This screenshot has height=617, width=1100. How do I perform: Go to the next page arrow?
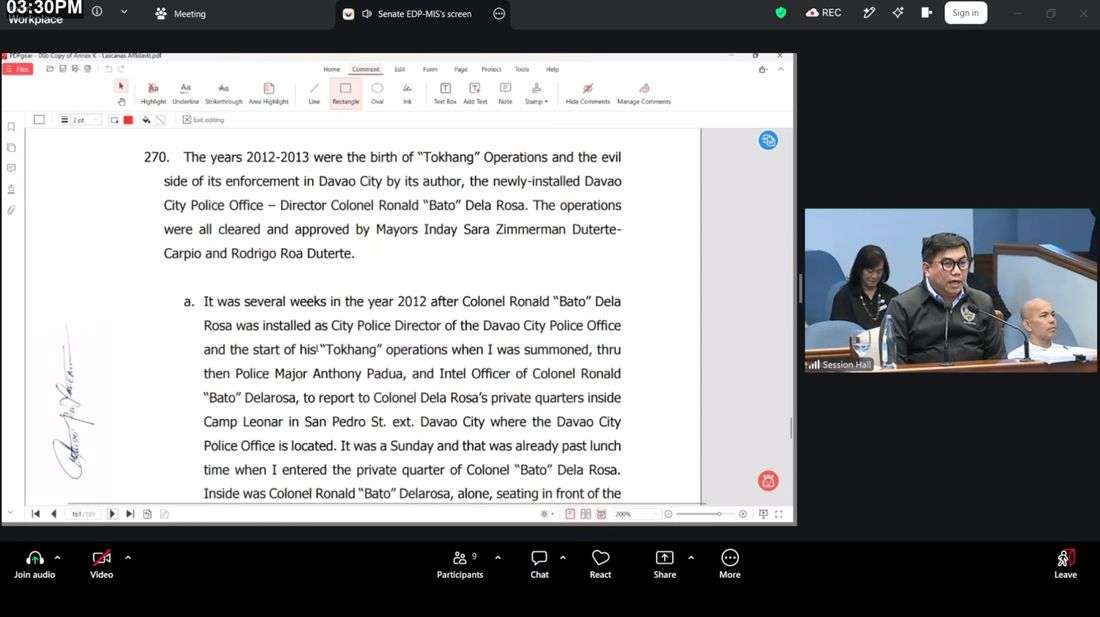tap(112, 514)
